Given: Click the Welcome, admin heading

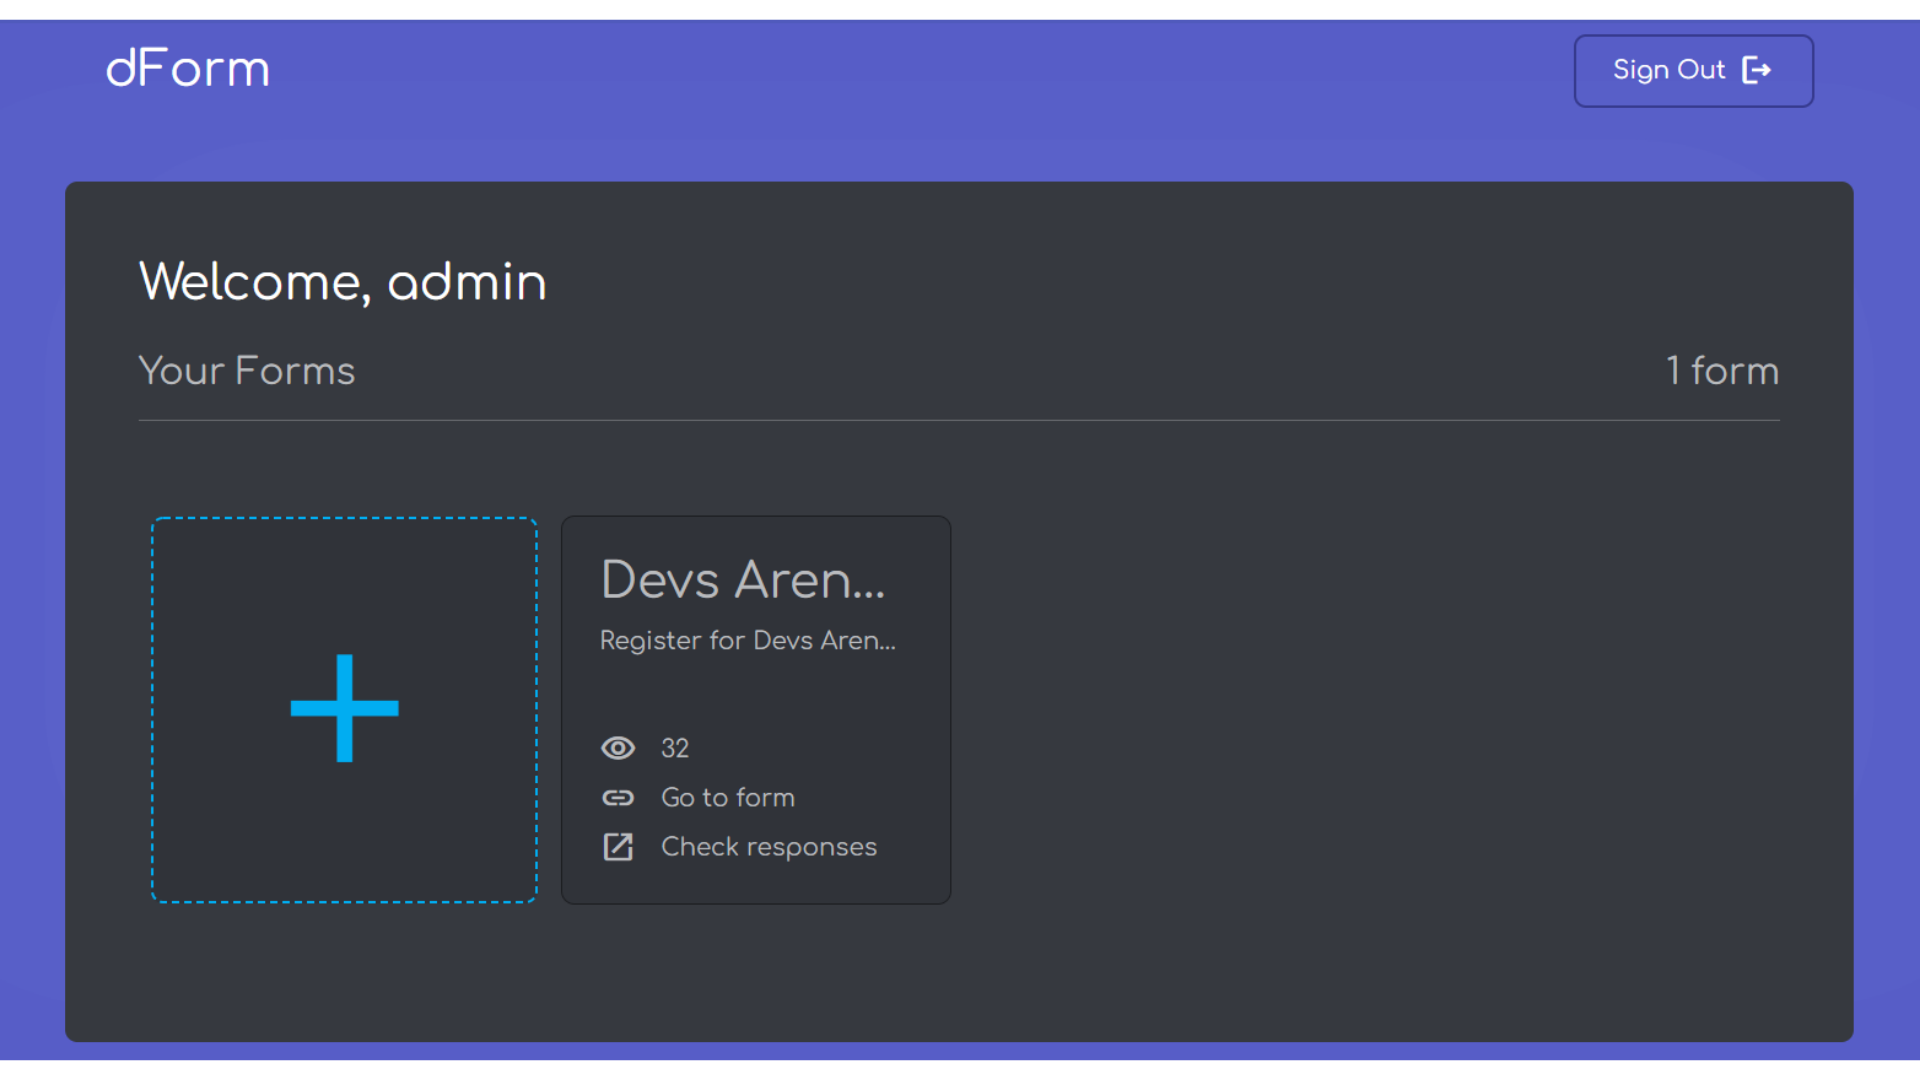Looking at the screenshot, I should [x=342, y=282].
